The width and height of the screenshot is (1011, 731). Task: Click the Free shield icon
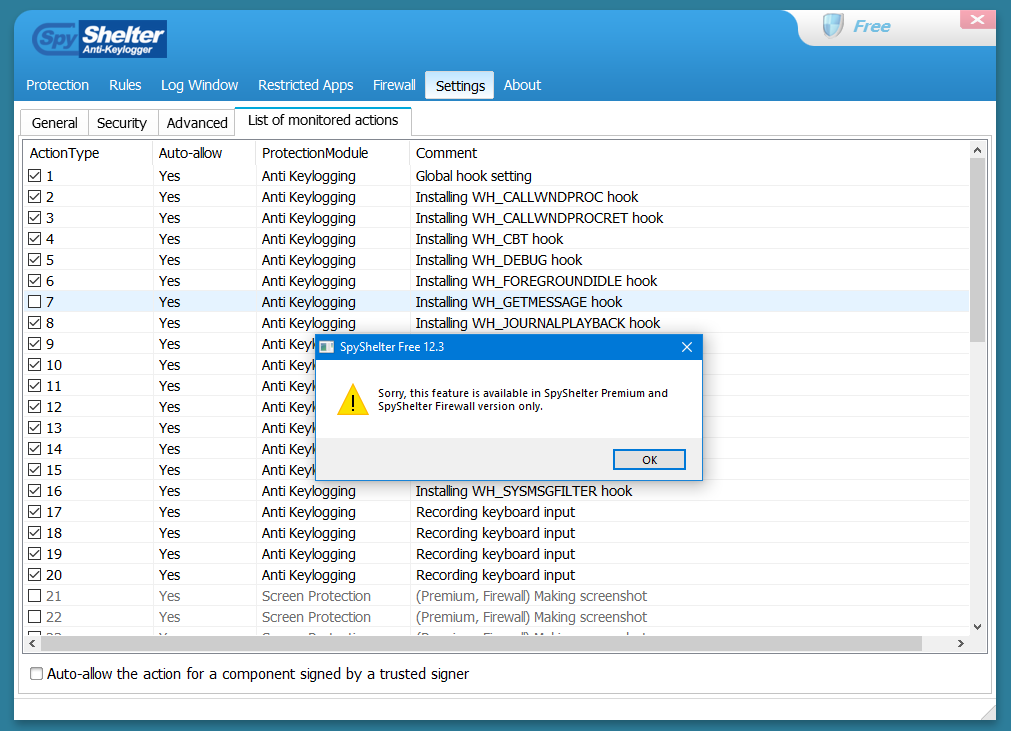pos(832,26)
